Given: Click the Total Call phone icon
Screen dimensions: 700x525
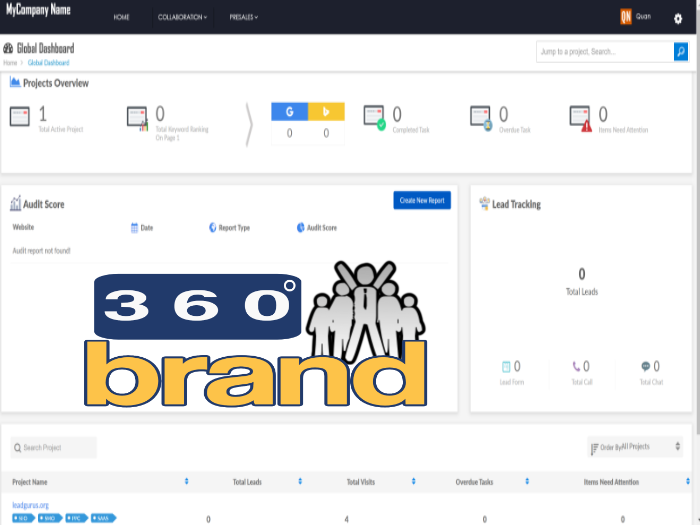Looking at the screenshot, I should pyautogui.click(x=576, y=367).
